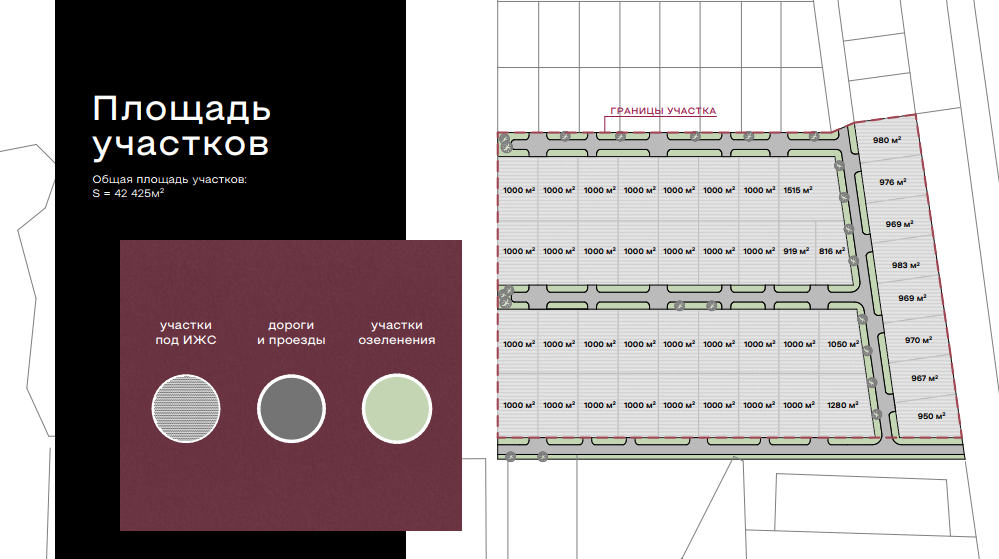Select the 1050 м² plot

(843, 344)
